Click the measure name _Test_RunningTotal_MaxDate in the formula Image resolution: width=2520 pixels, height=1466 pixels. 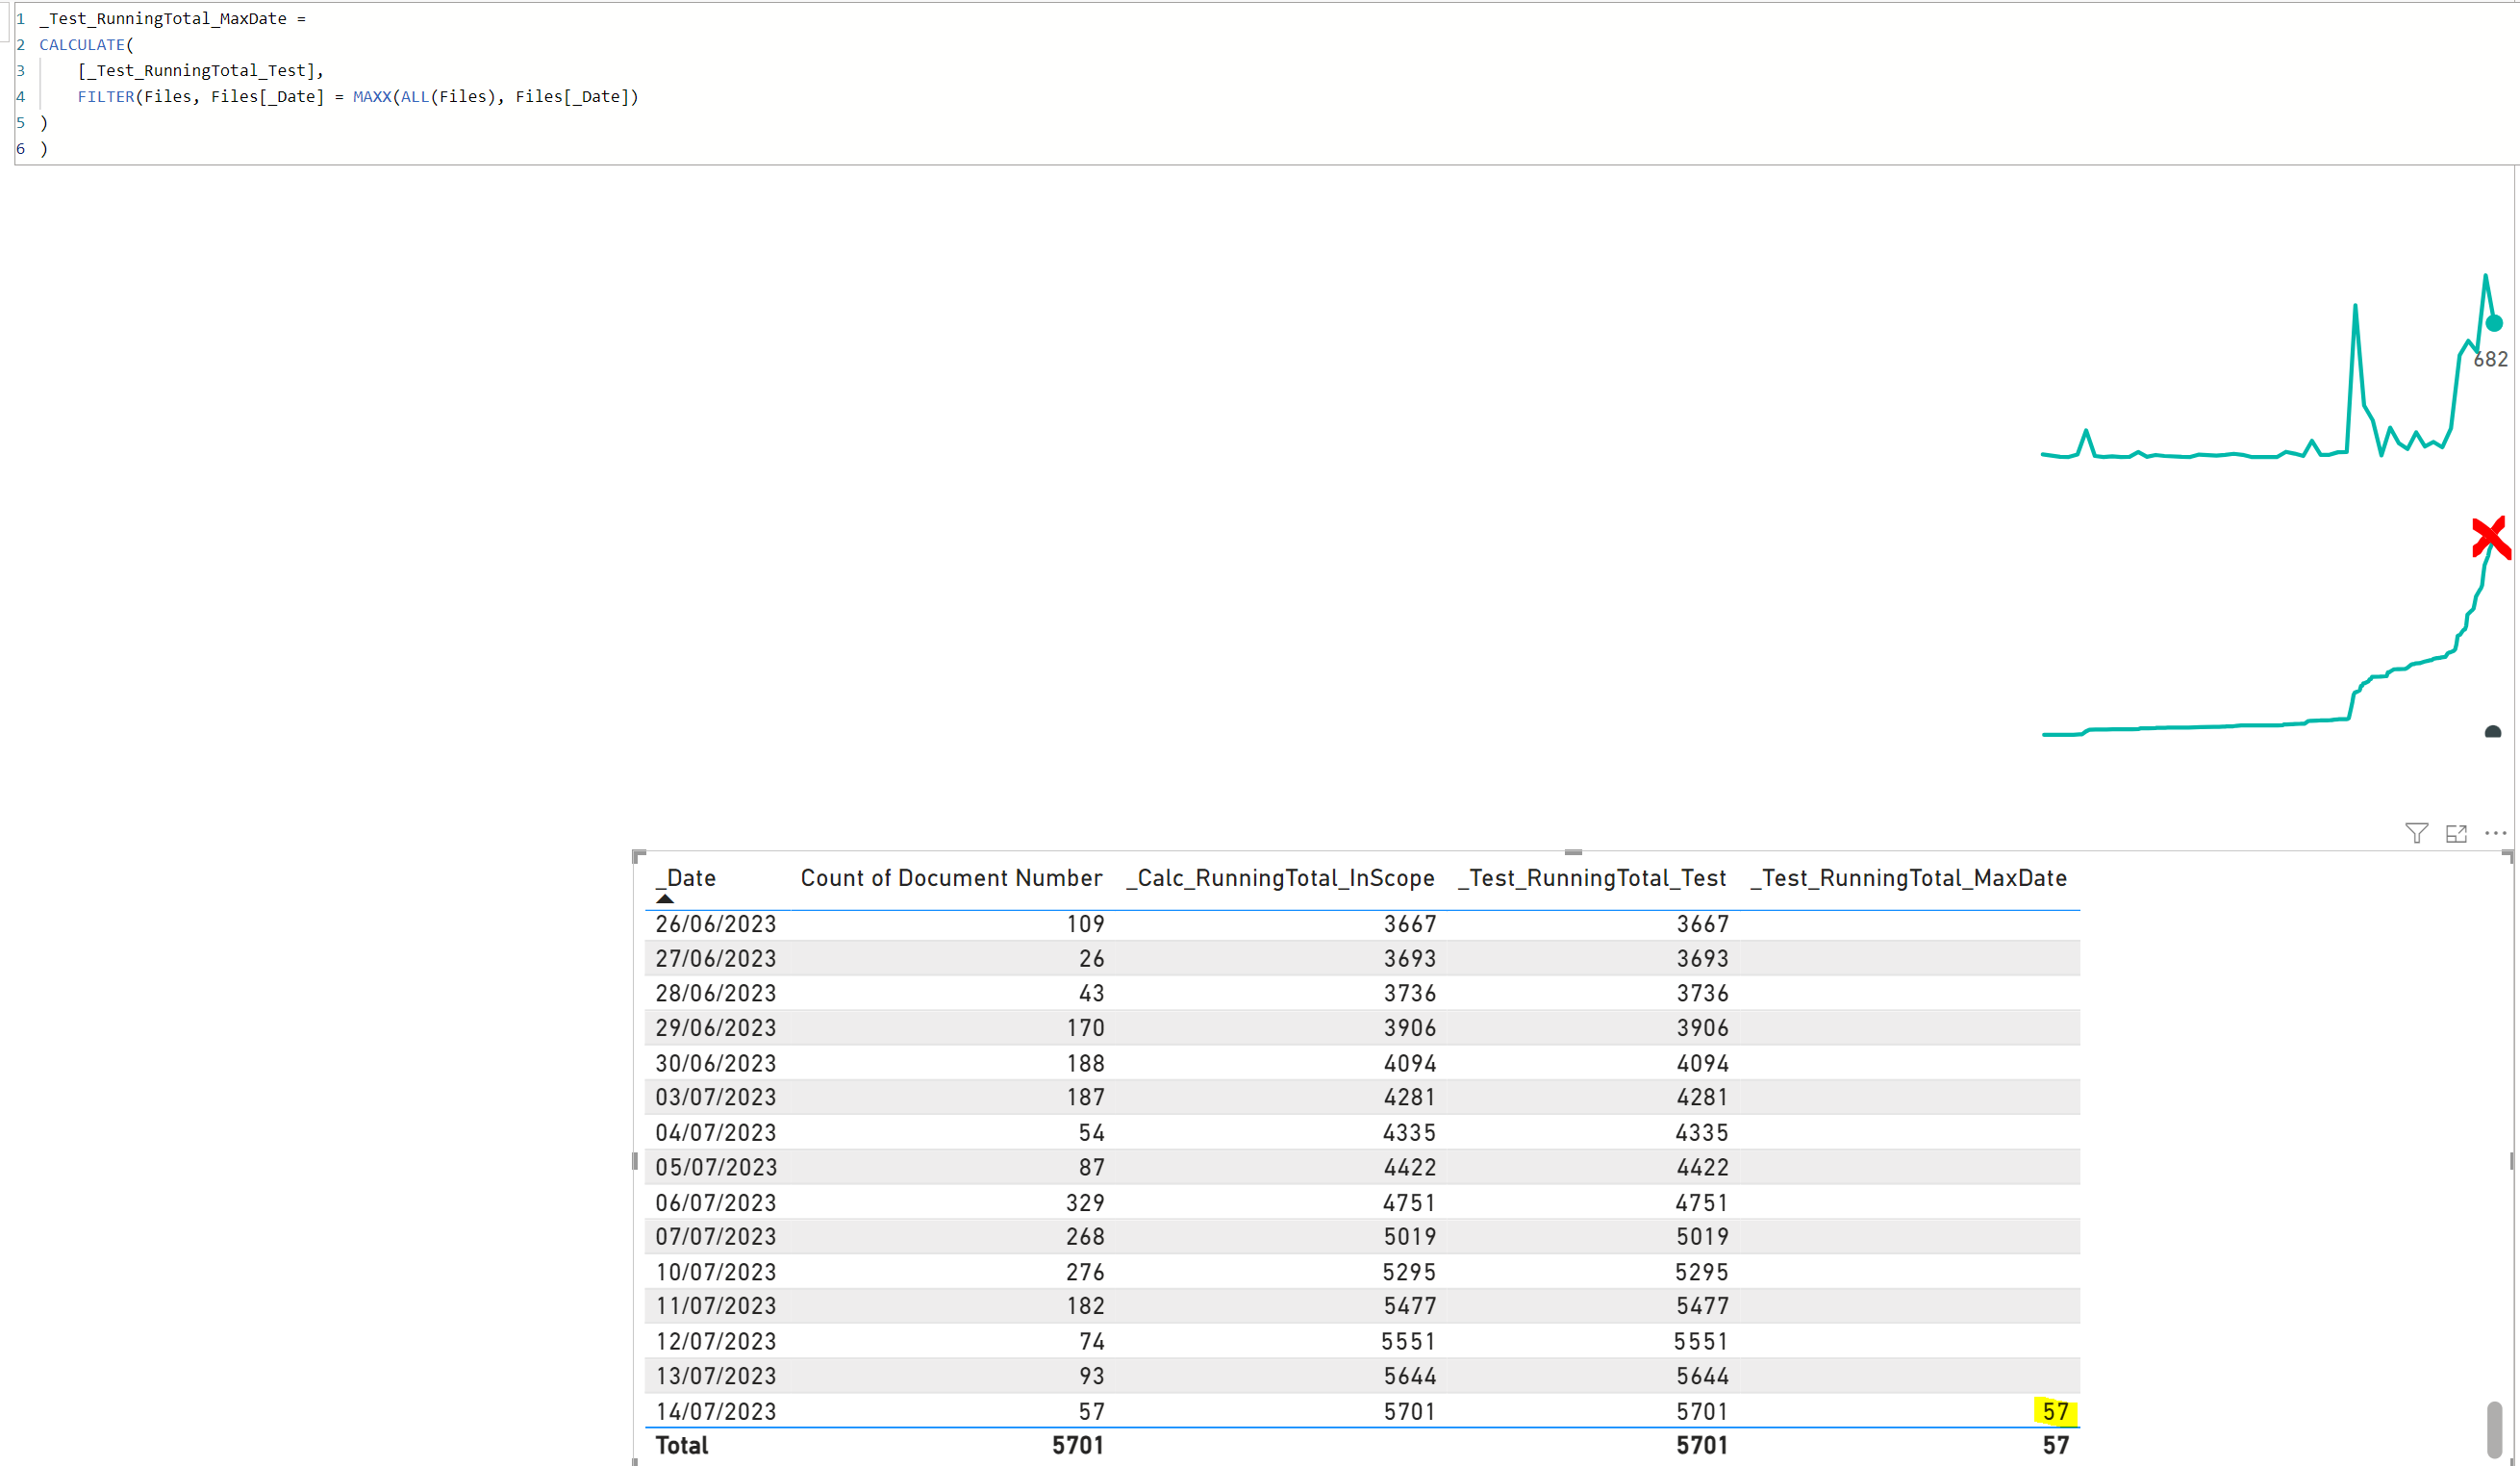[x=163, y=18]
